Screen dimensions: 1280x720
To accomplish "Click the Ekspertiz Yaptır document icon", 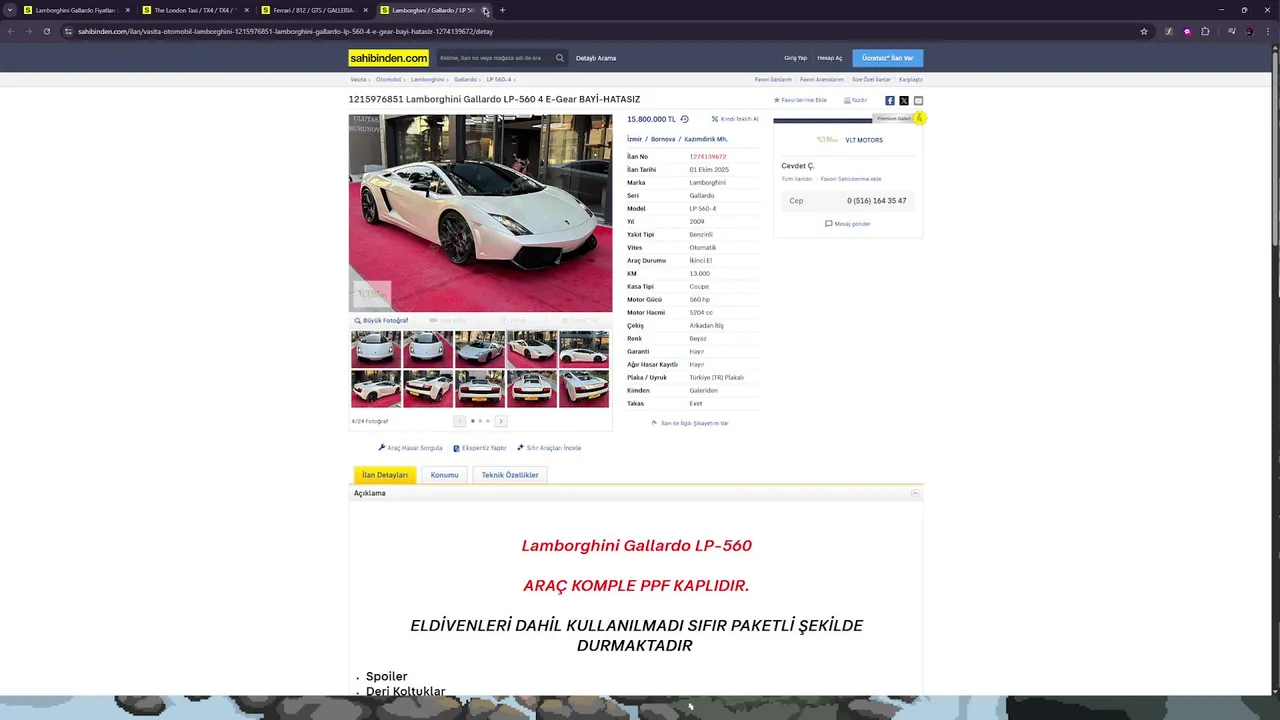I will (x=456, y=448).
